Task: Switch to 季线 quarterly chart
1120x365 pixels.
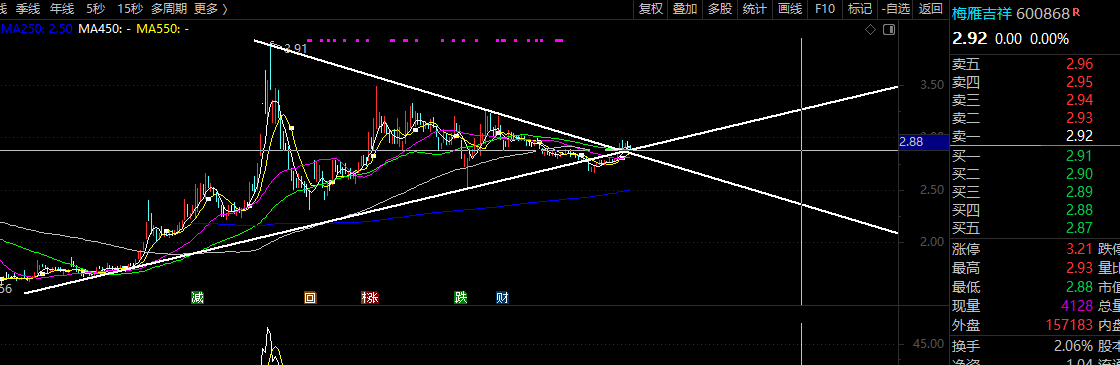Action: tap(29, 9)
